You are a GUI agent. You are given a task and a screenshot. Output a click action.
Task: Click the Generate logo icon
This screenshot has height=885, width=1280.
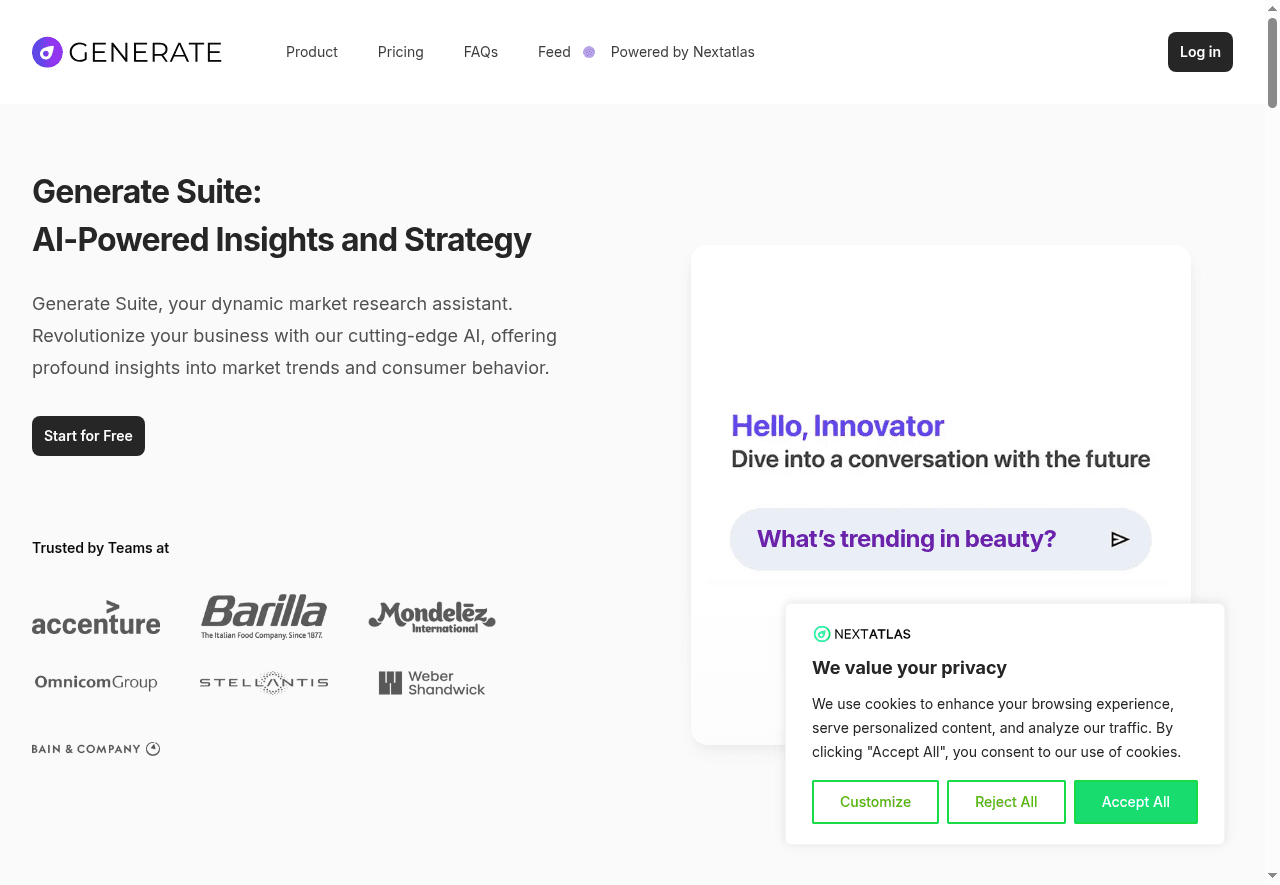[x=47, y=52]
